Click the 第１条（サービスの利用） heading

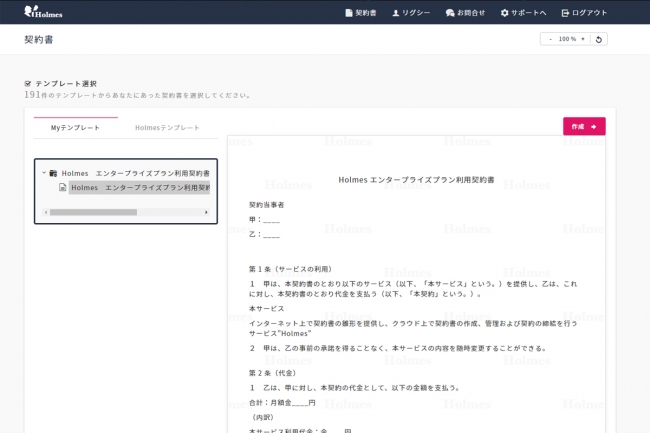[290, 269]
